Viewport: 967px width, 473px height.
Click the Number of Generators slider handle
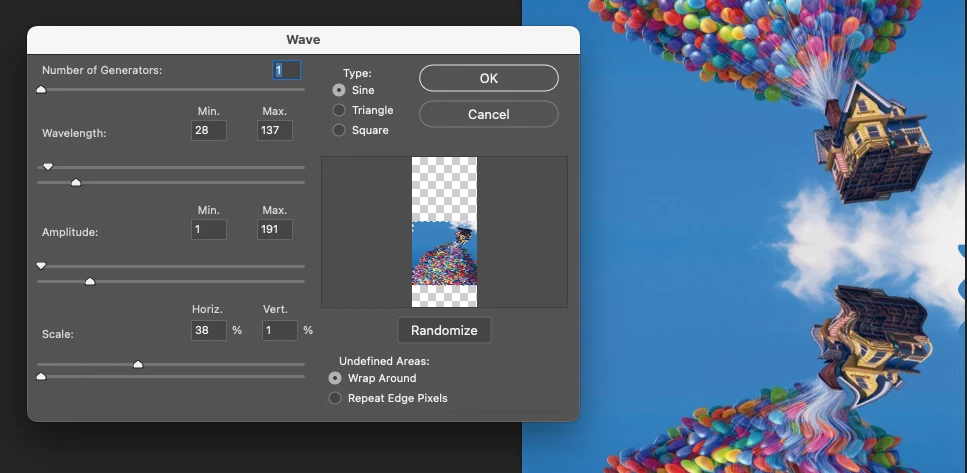[41, 89]
